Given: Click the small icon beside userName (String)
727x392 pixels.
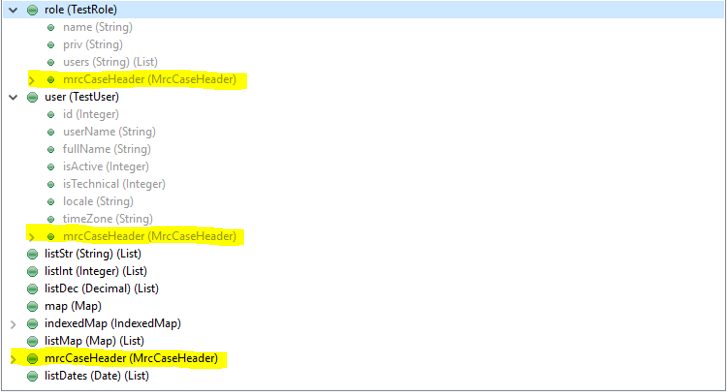Looking at the screenshot, I should [x=51, y=132].
